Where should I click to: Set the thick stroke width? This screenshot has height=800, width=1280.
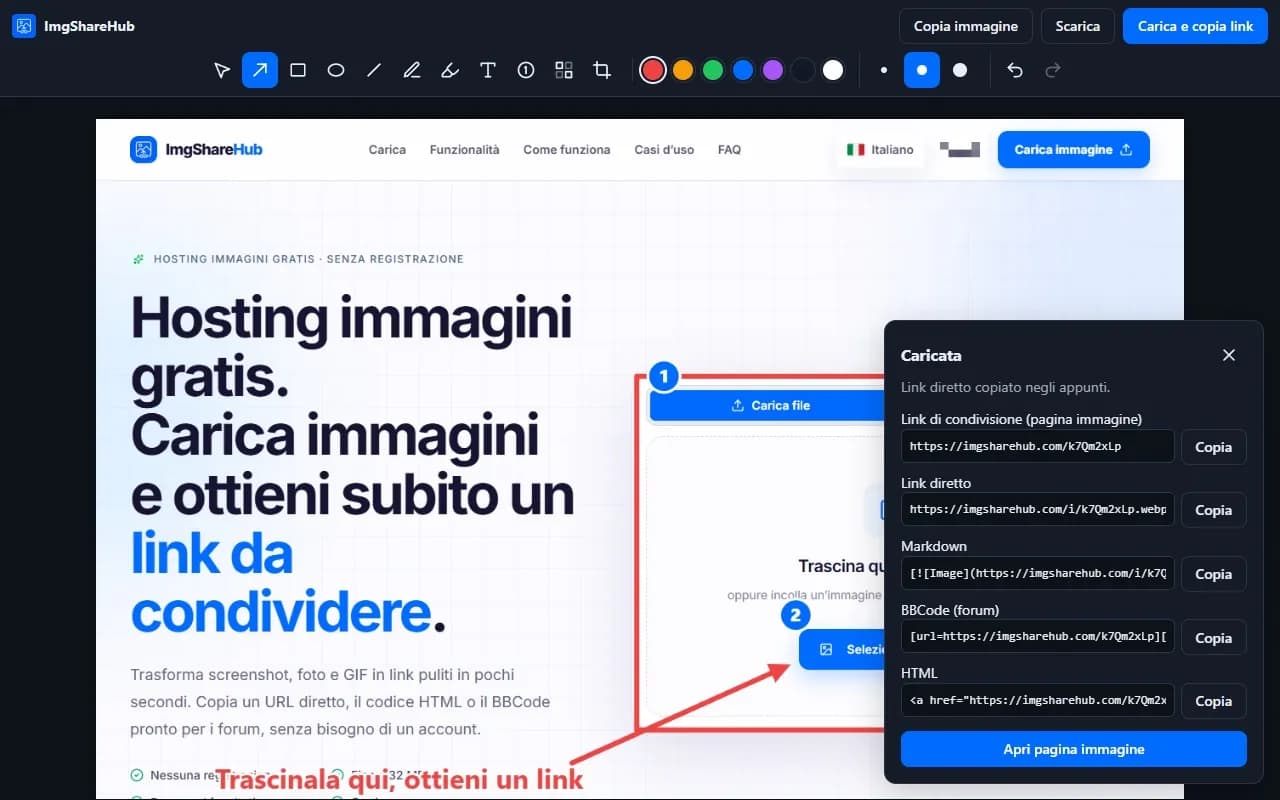click(x=960, y=70)
